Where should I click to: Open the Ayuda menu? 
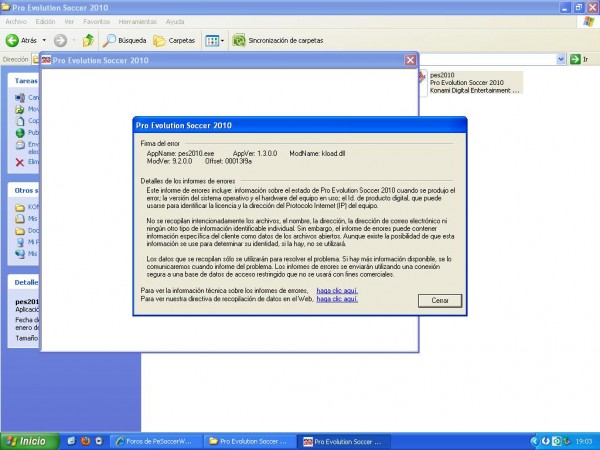175,22
